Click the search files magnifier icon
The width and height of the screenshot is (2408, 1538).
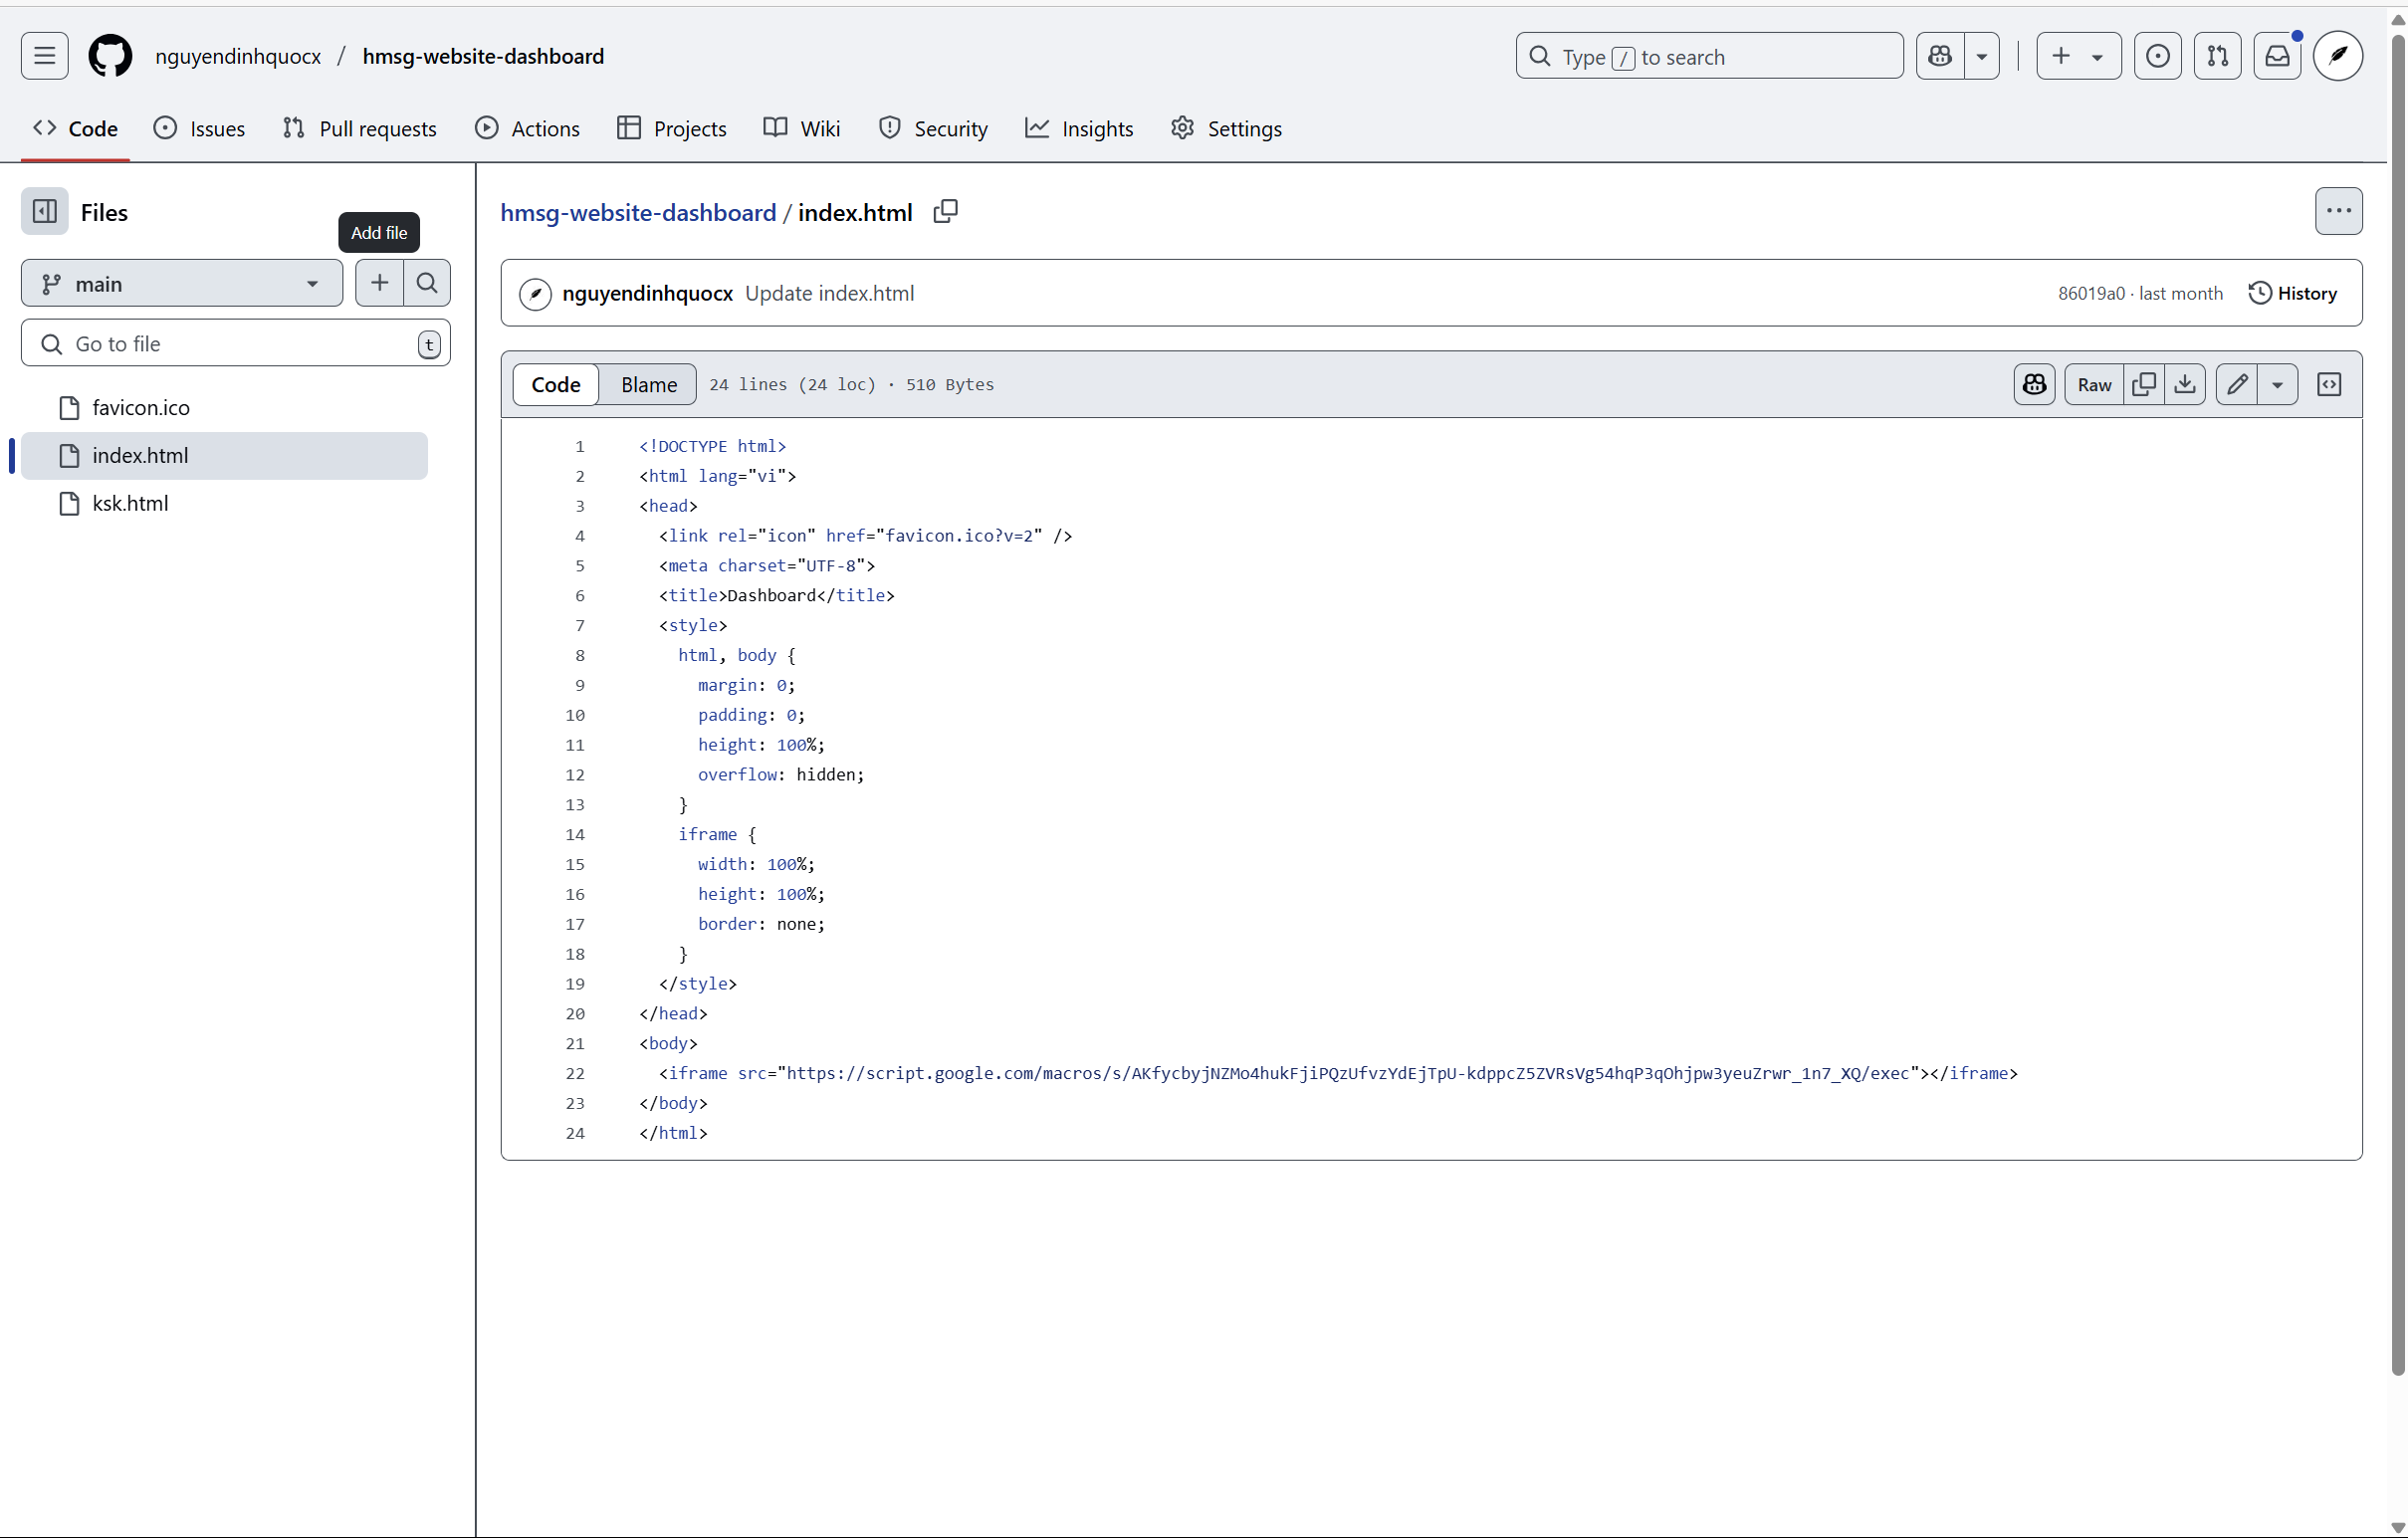(427, 284)
